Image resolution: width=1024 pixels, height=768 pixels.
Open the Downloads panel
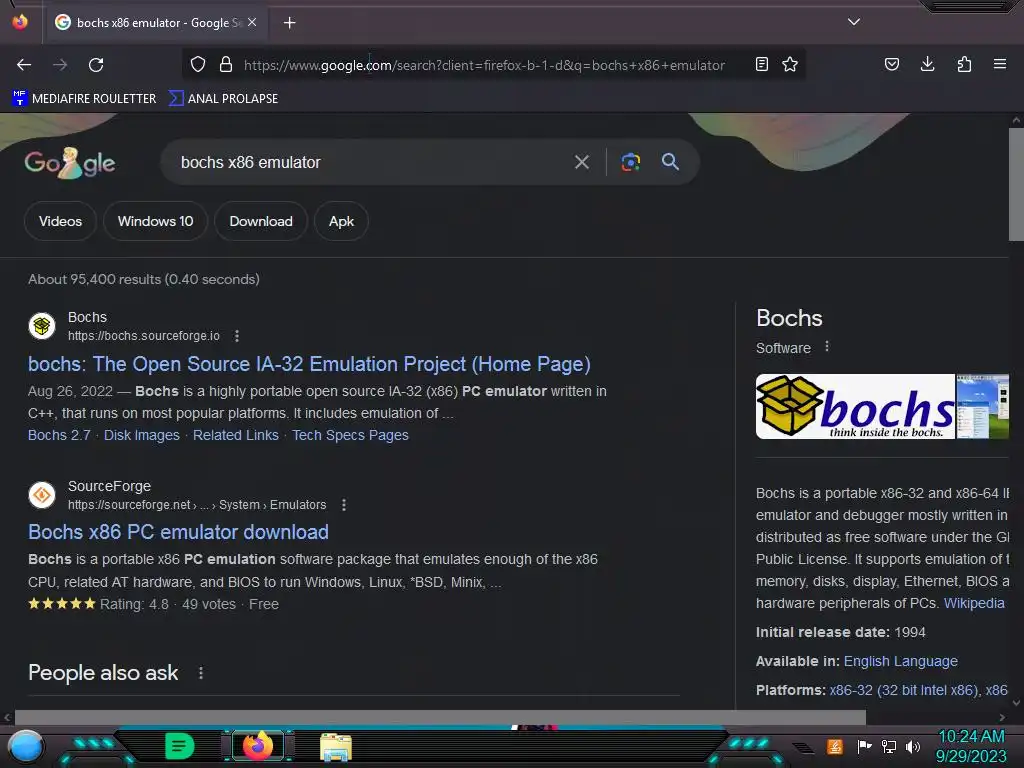927,64
